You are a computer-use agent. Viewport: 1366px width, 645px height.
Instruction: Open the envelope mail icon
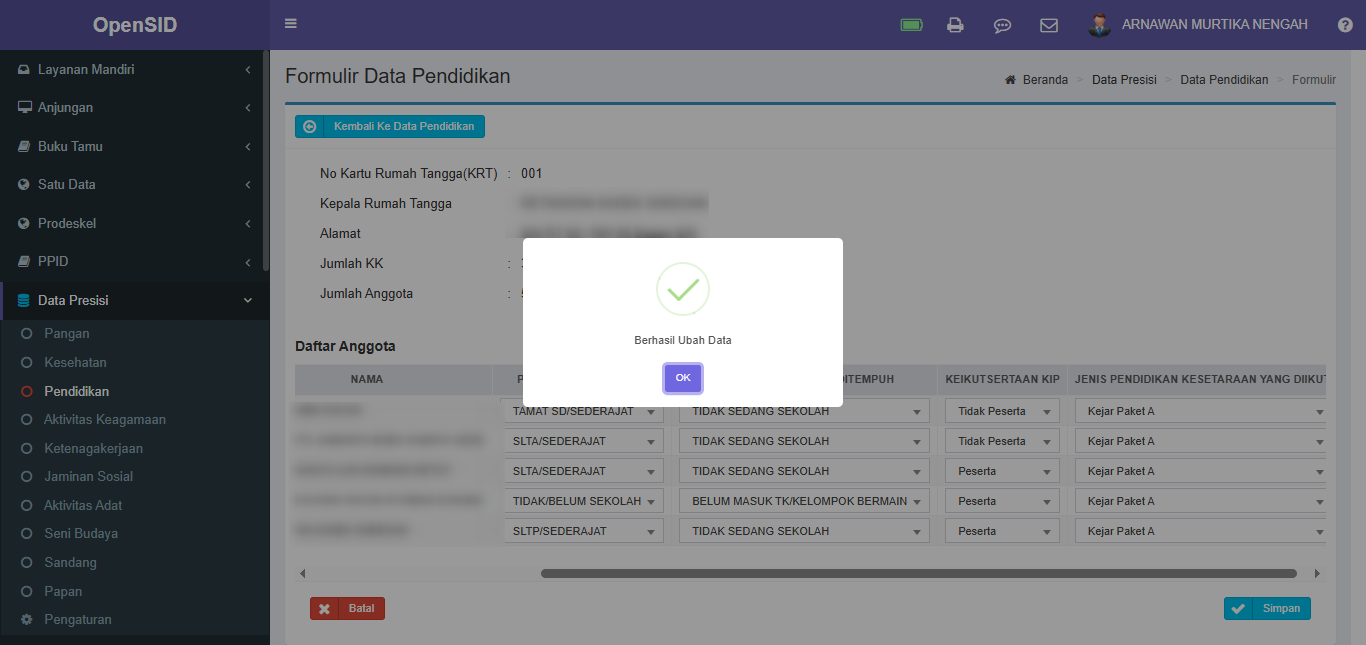(x=1049, y=25)
